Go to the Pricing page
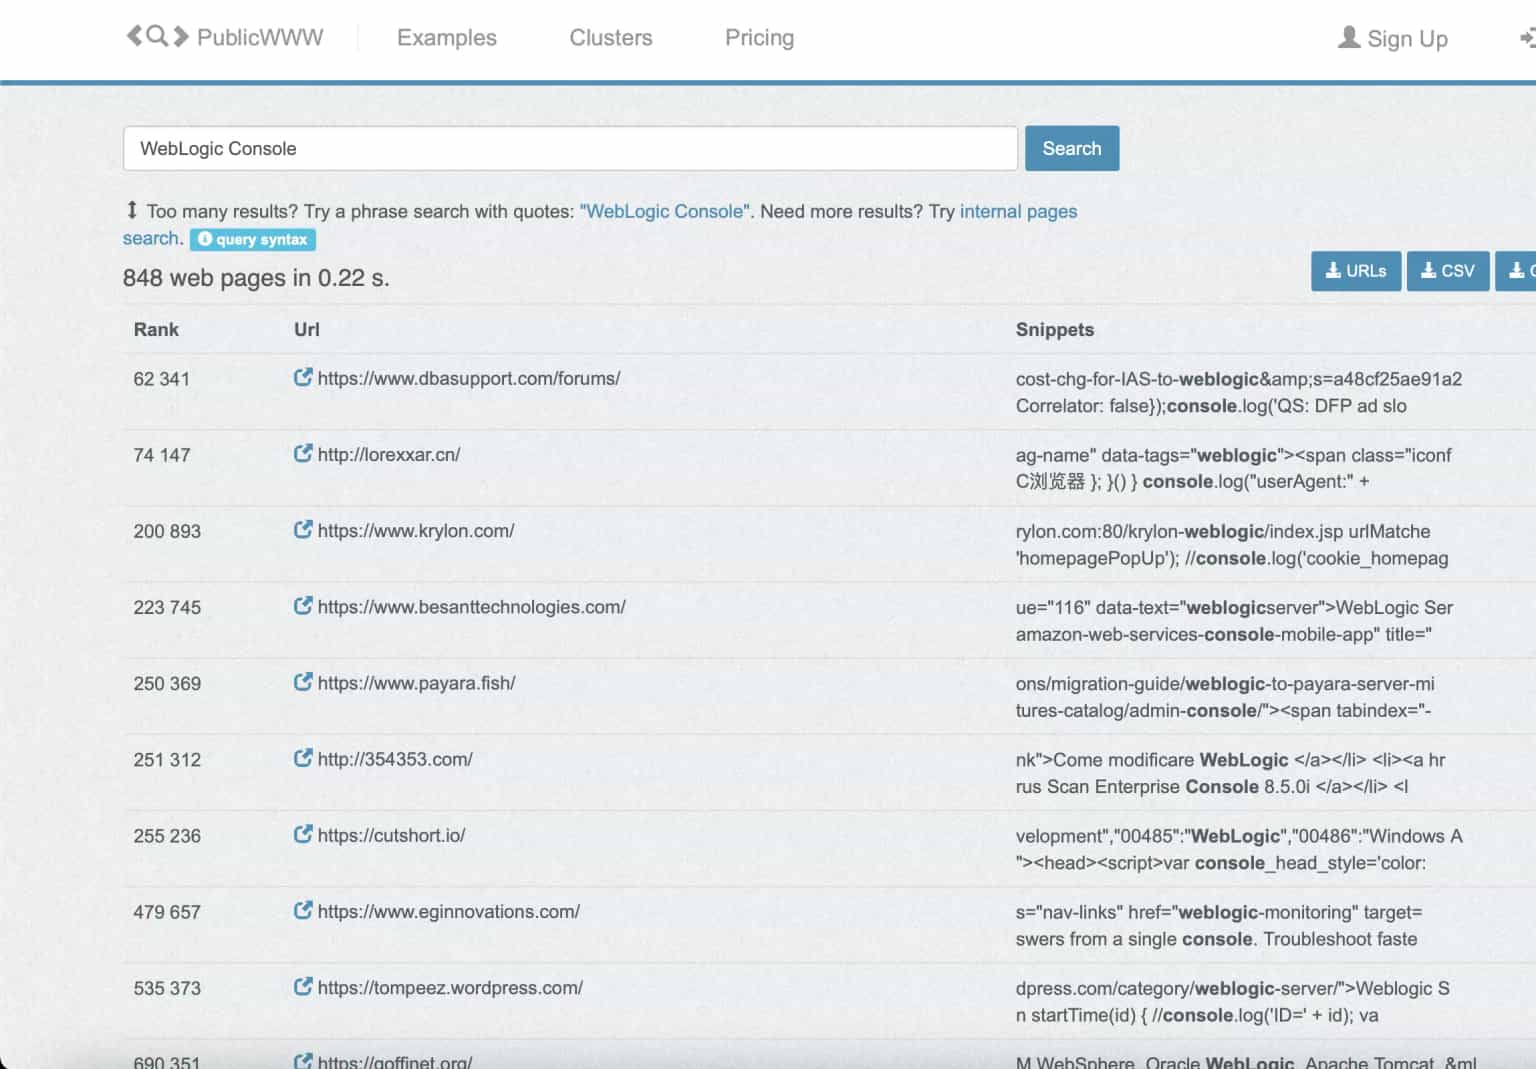 (x=759, y=37)
